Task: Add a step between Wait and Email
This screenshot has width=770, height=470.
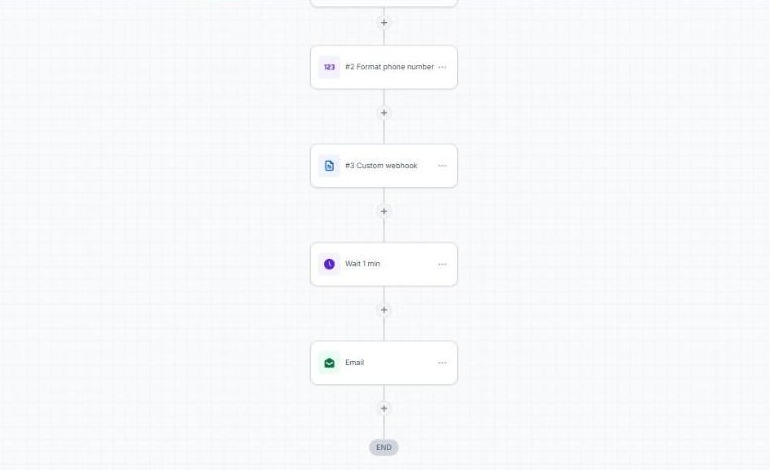Action: pyautogui.click(x=384, y=310)
